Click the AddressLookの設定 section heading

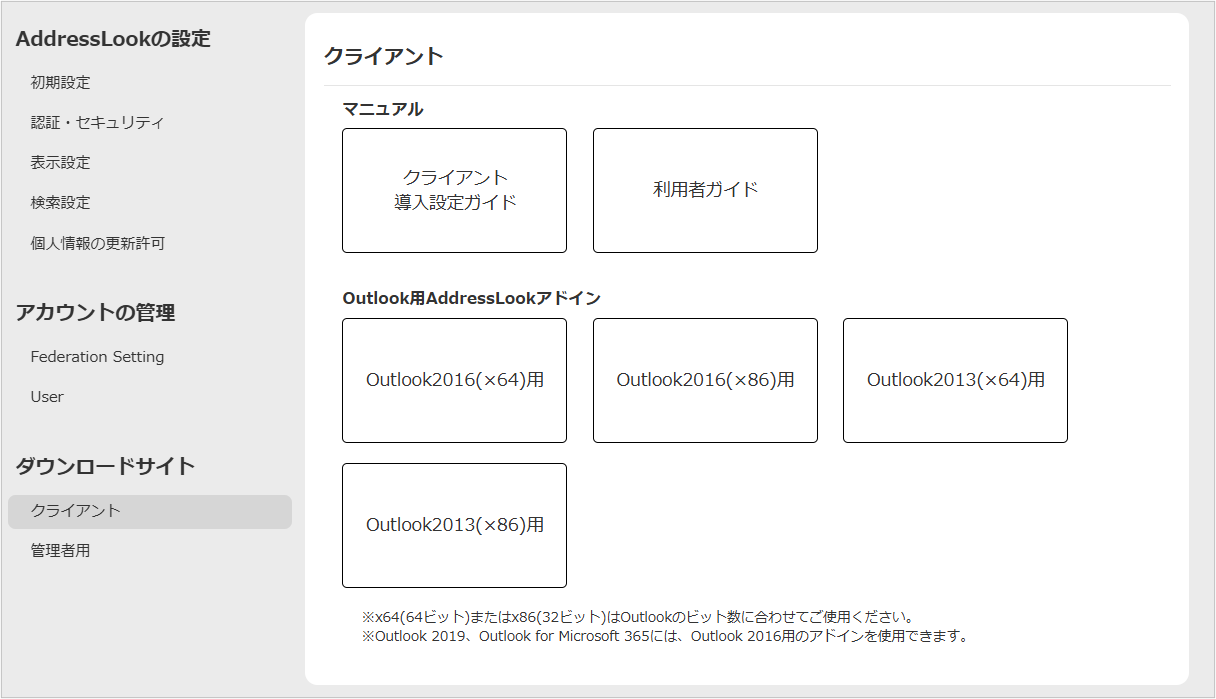113,39
